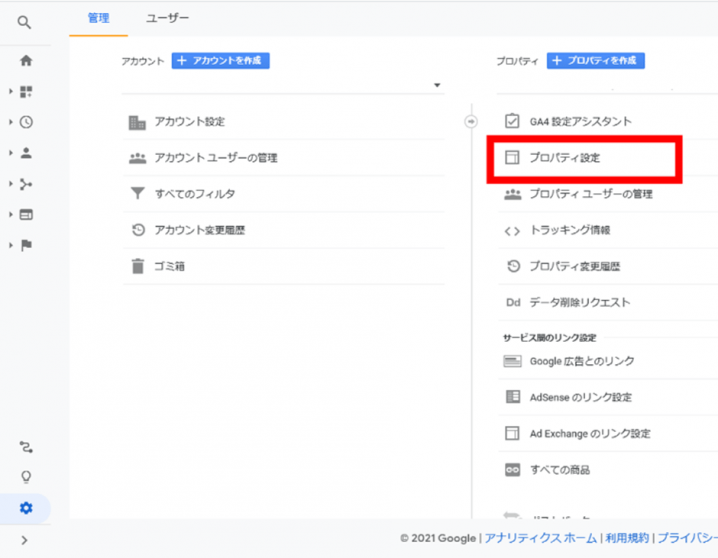Open プロパティ設定 in property column

(x=564, y=158)
